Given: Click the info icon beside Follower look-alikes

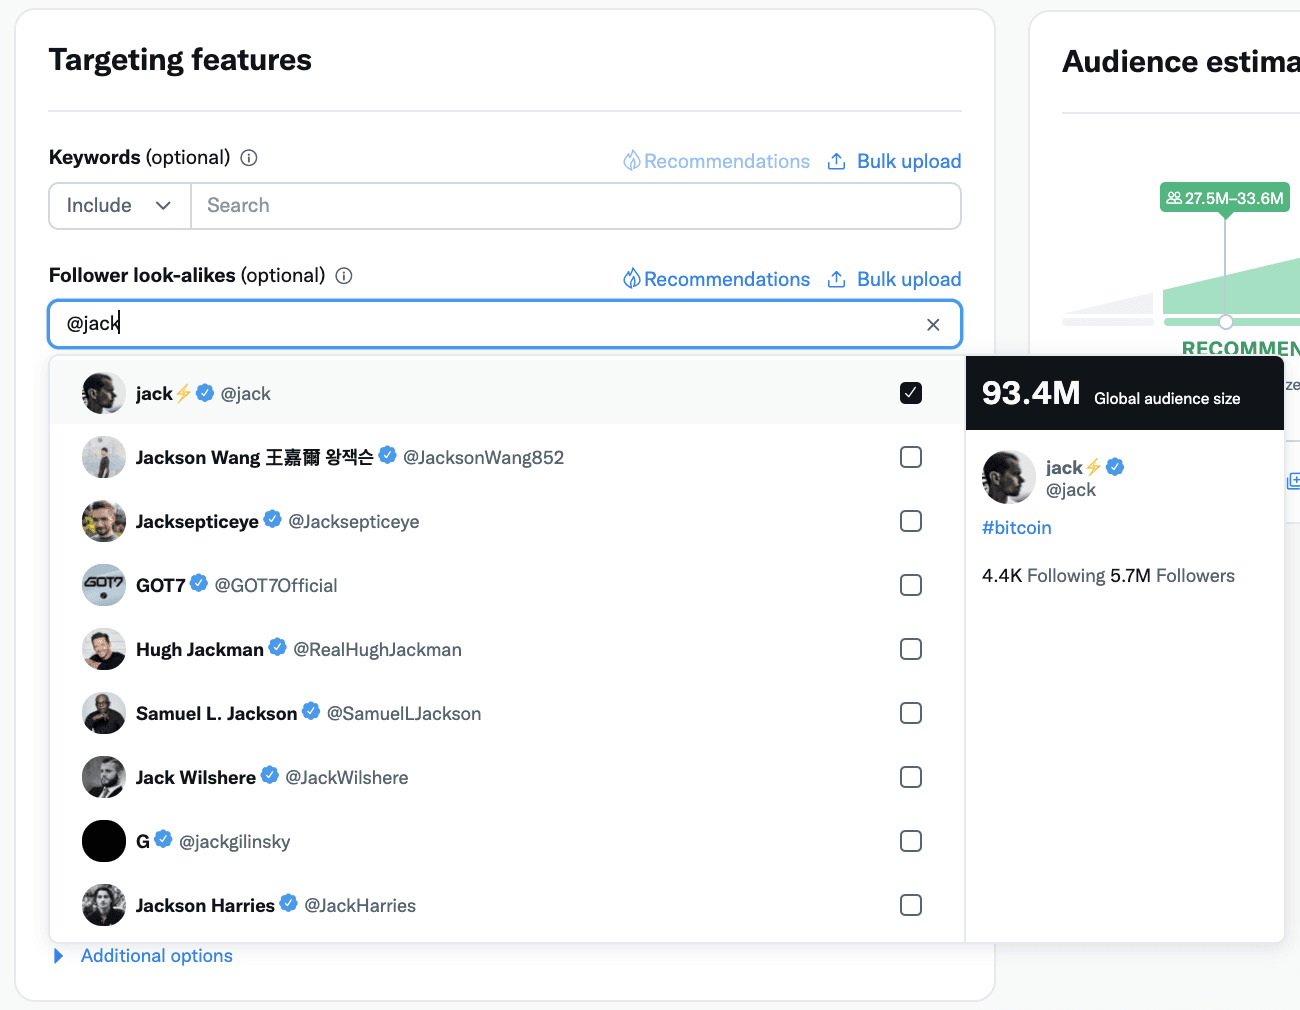Looking at the screenshot, I should click(x=343, y=275).
